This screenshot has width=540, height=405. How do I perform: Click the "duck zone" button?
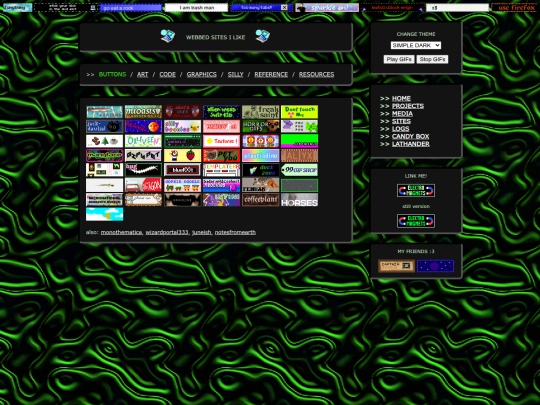click(260, 170)
